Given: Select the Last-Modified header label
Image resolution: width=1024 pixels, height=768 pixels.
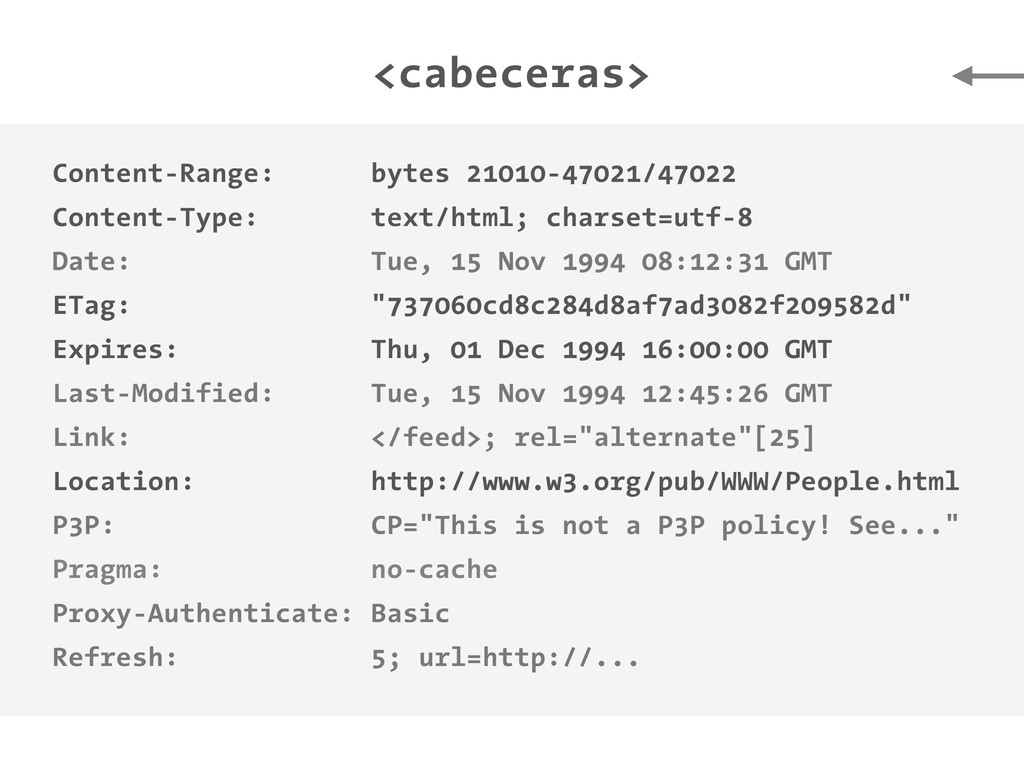Looking at the screenshot, I should [x=163, y=394].
